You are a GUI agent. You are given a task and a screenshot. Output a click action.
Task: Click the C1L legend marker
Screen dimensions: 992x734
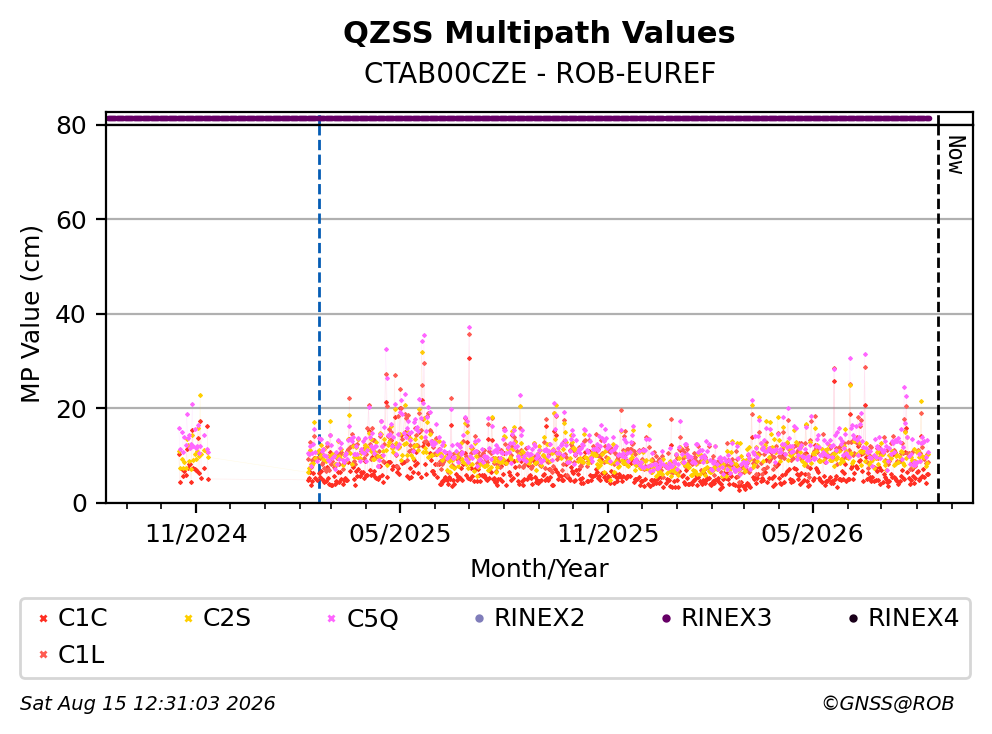(43, 655)
